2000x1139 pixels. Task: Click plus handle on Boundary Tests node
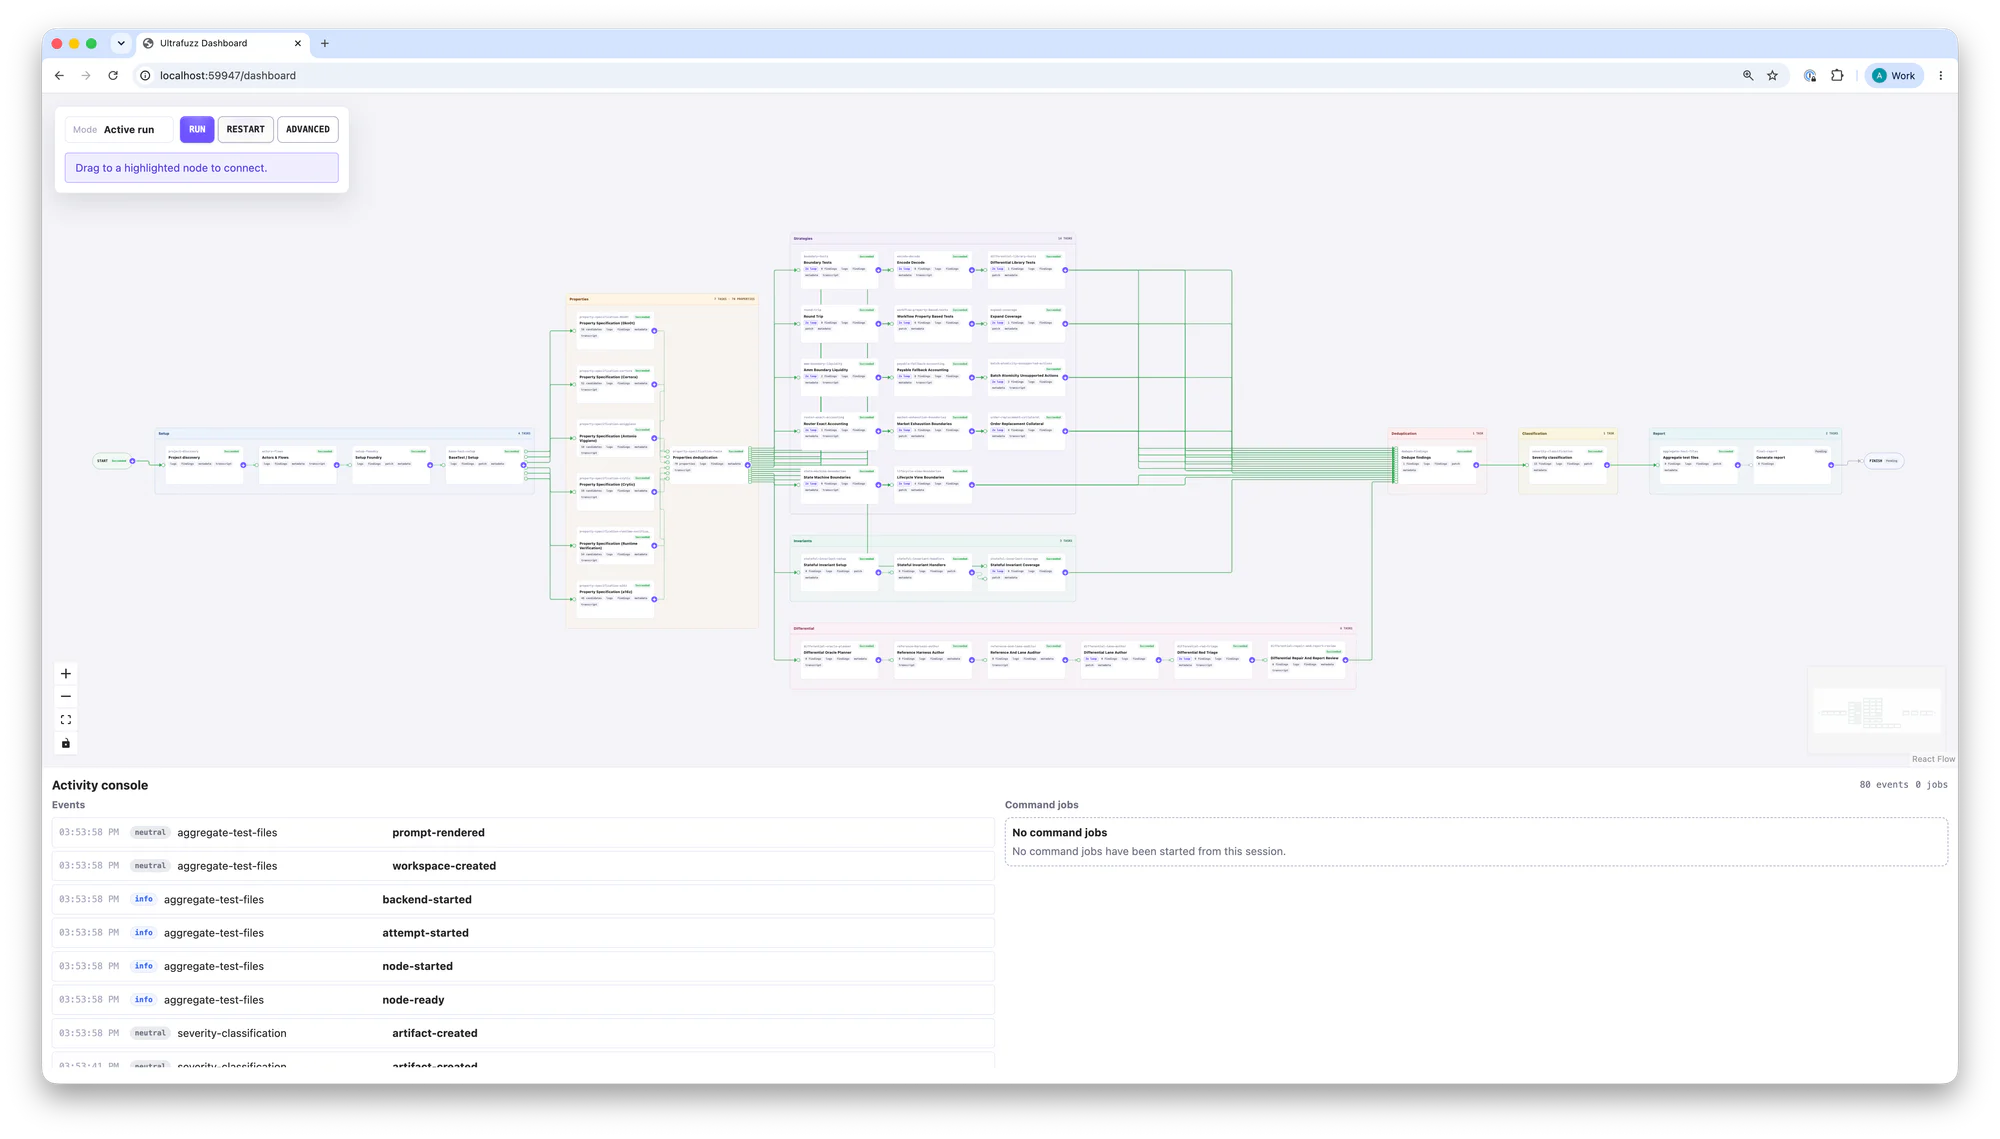[878, 270]
